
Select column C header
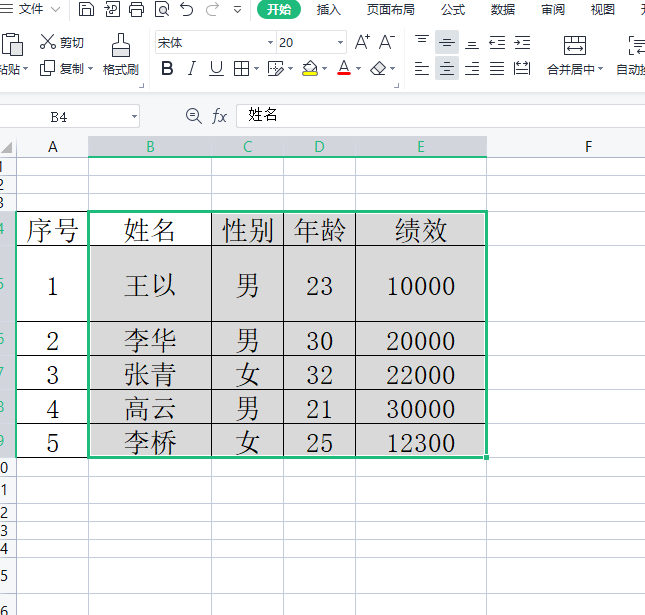pyautogui.click(x=247, y=147)
